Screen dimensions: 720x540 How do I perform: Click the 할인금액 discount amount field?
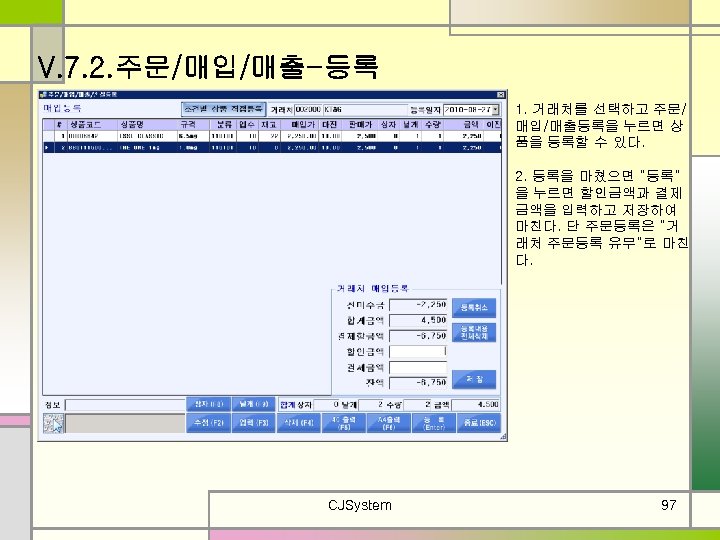(418, 352)
